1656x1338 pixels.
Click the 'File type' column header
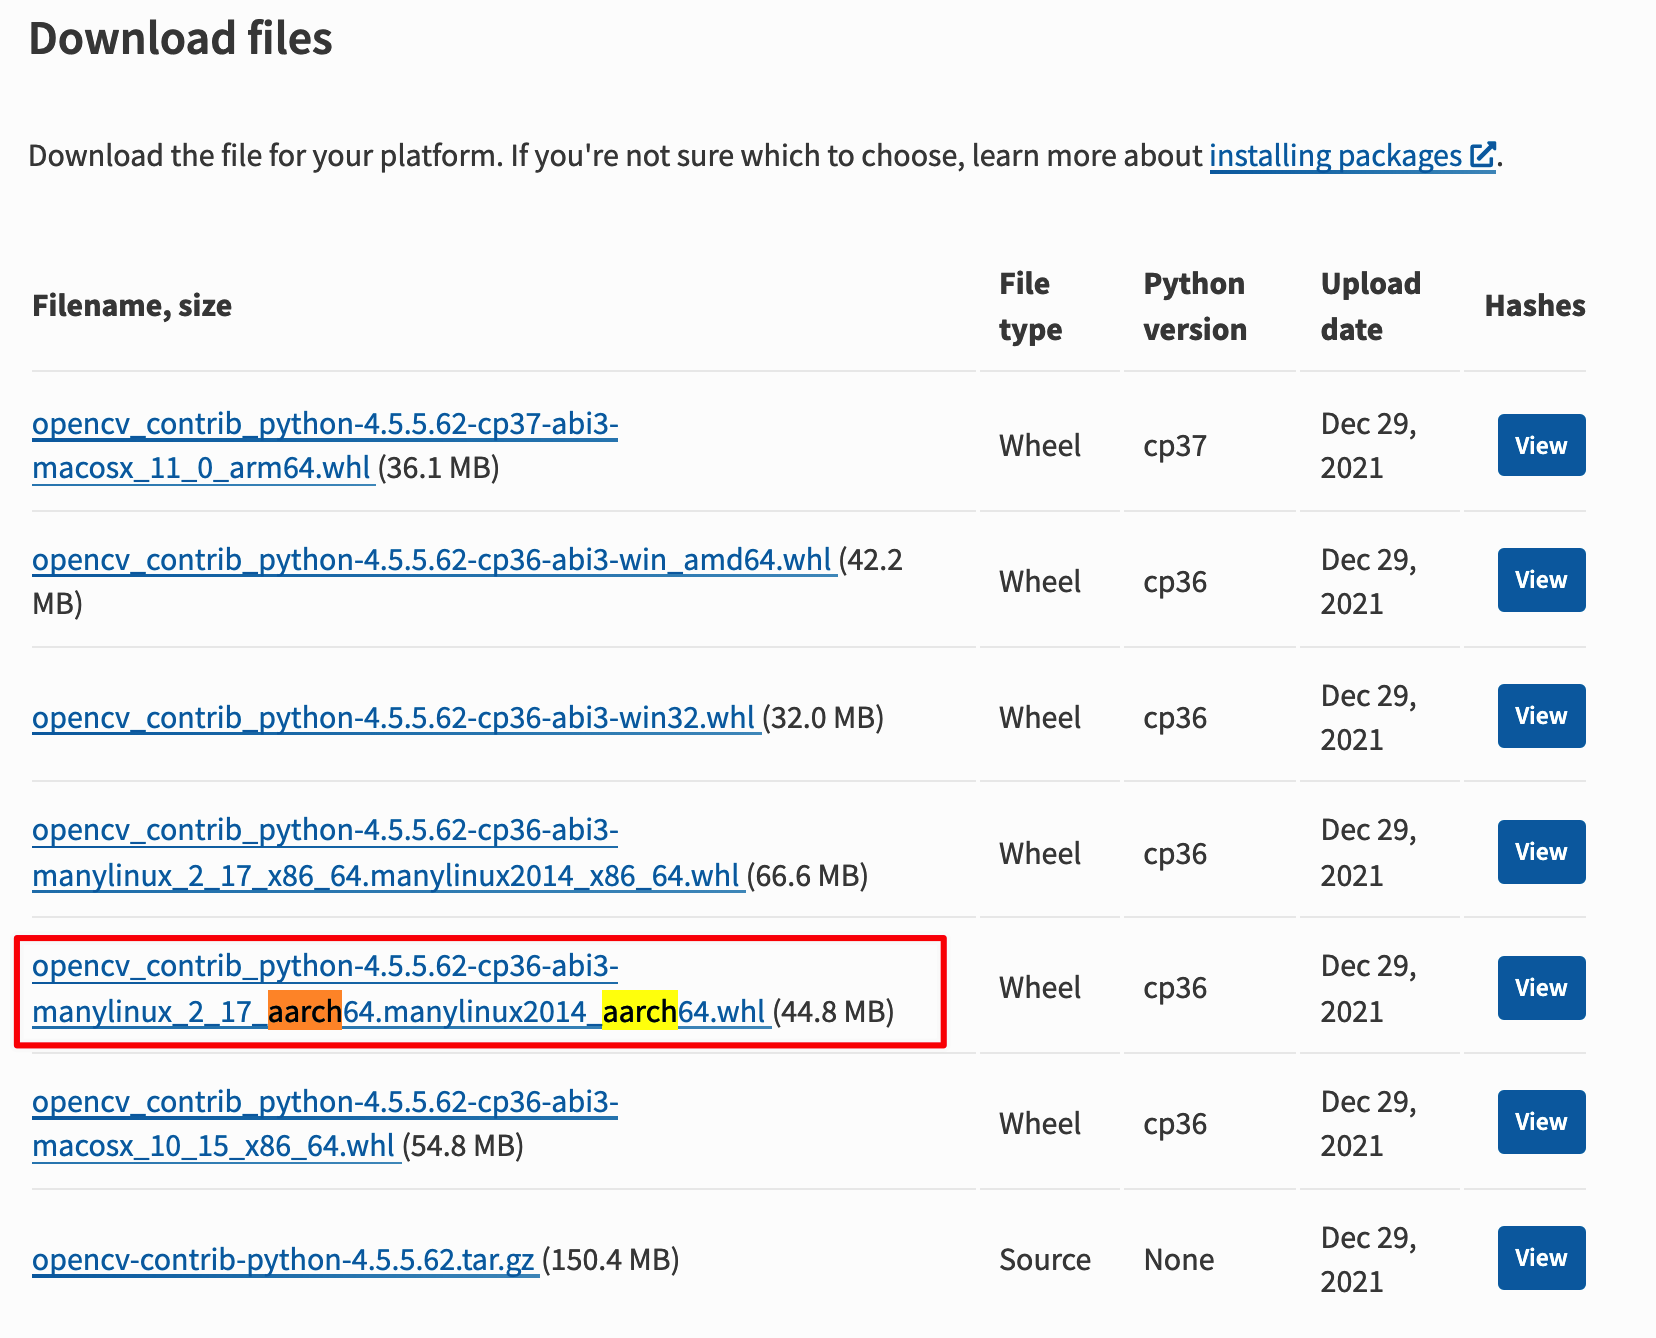tap(1030, 306)
